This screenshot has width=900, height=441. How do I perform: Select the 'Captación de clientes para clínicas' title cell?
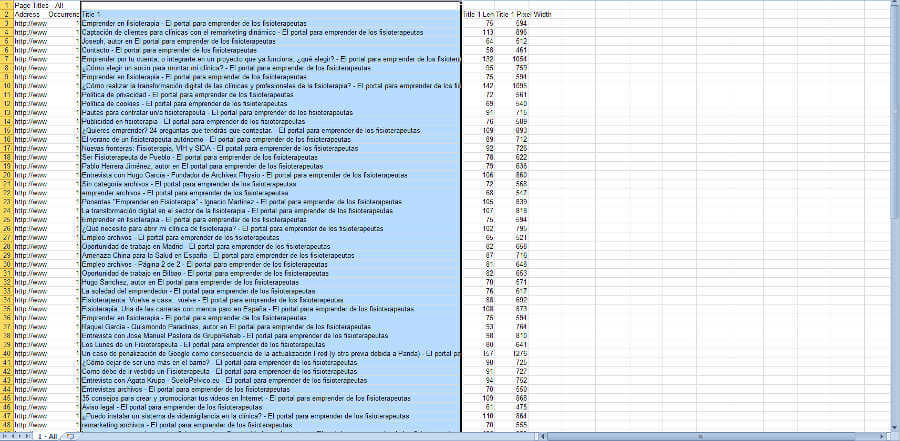coord(270,32)
